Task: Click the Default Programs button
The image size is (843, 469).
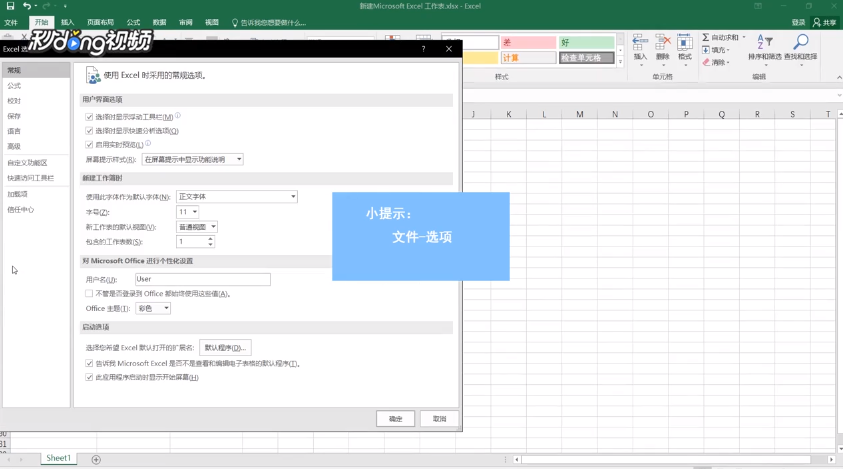Action: (225, 347)
